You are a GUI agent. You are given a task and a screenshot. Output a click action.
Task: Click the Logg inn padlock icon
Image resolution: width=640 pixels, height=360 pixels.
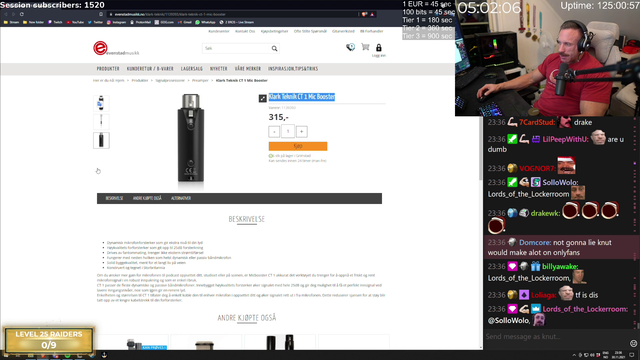(x=379, y=48)
